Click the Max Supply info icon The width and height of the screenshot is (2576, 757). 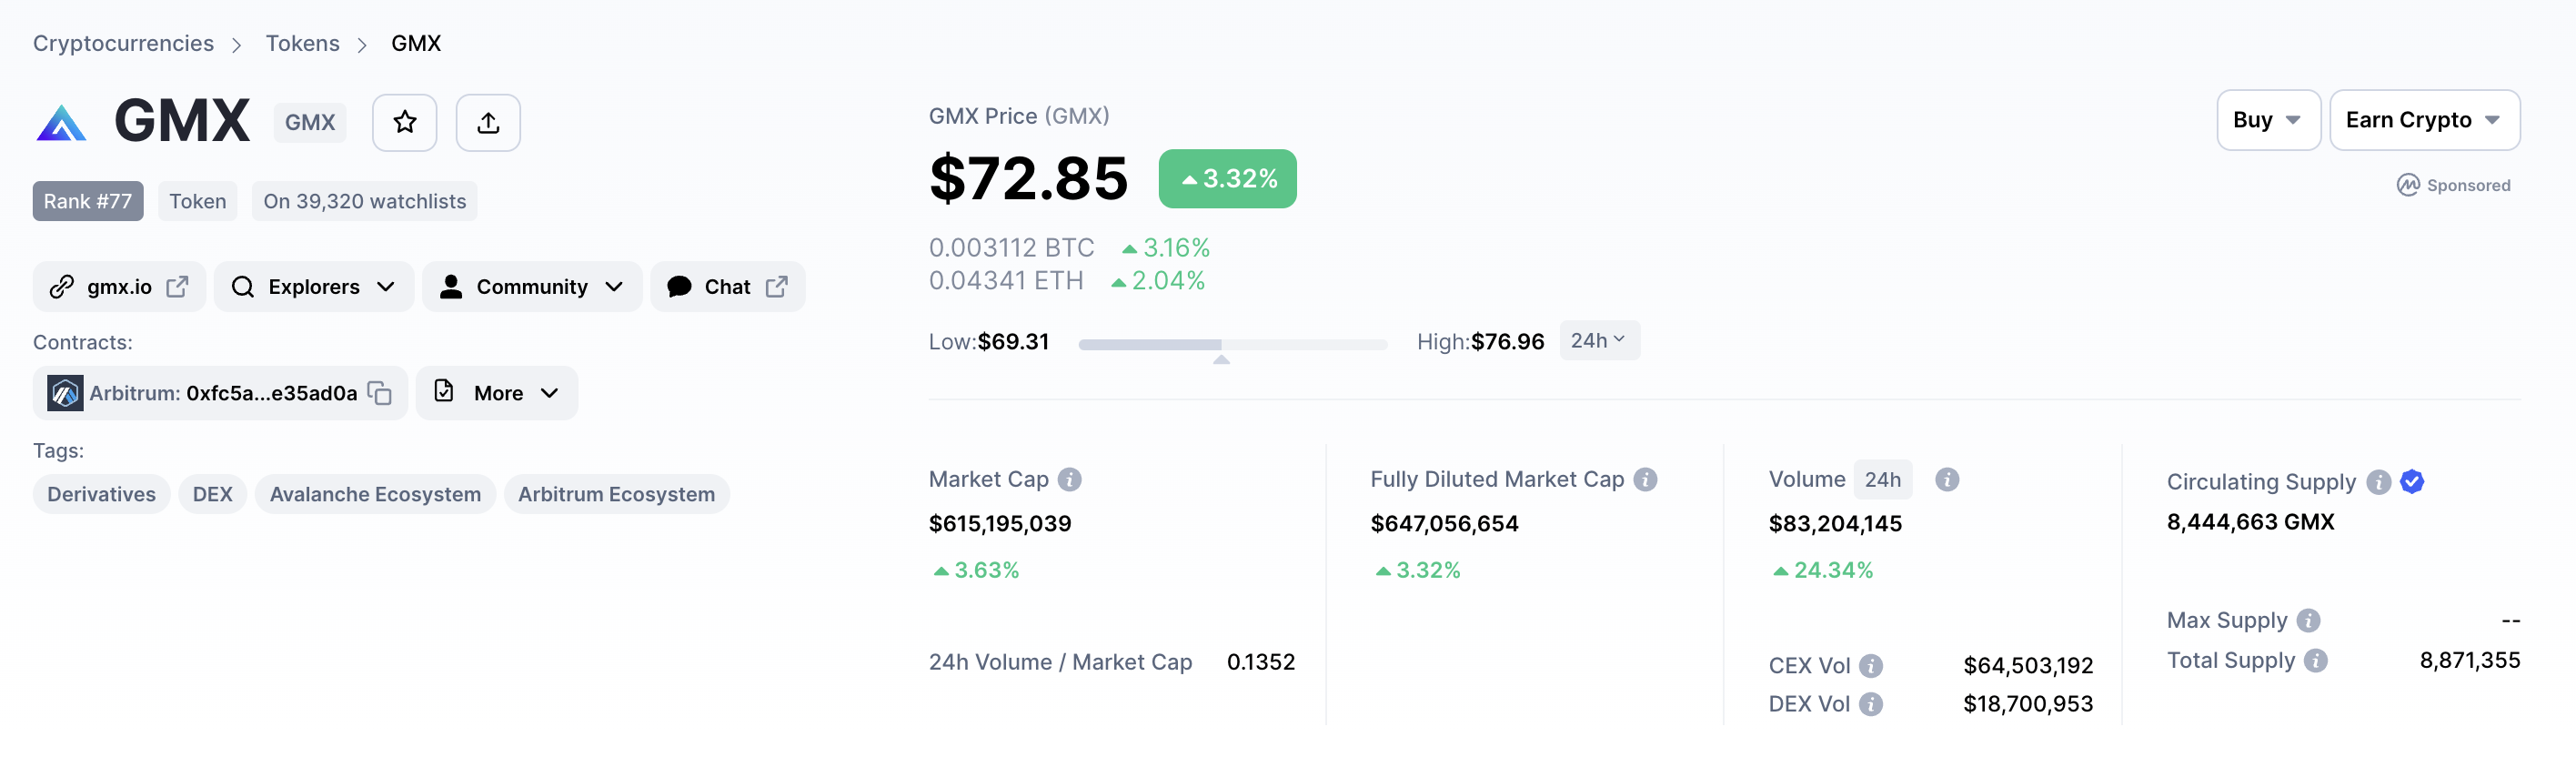(2308, 621)
